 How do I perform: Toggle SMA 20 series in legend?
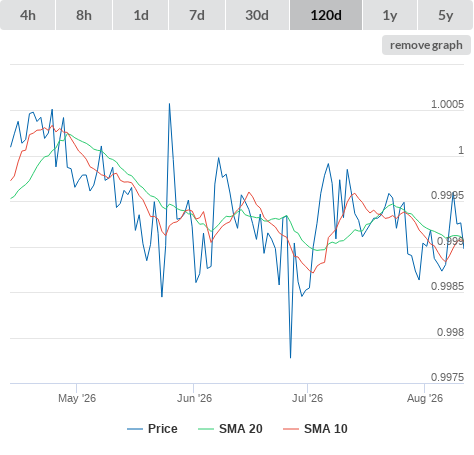pos(230,429)
